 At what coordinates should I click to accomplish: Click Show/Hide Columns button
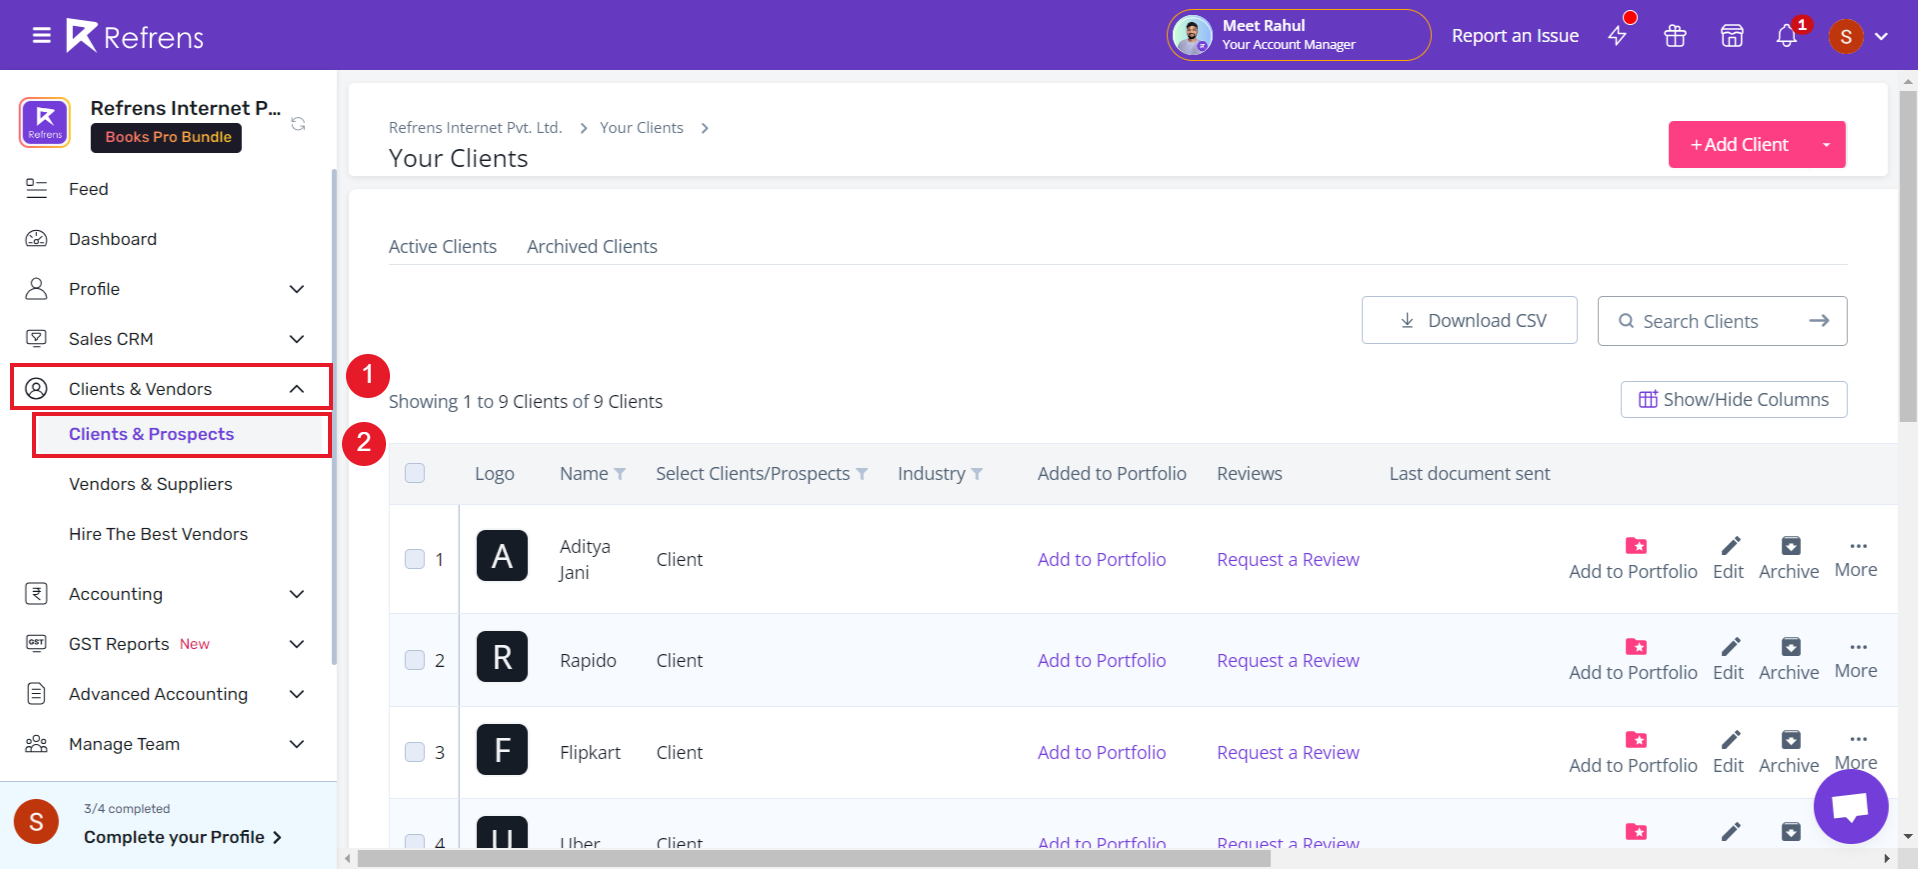click(1734, 400)
